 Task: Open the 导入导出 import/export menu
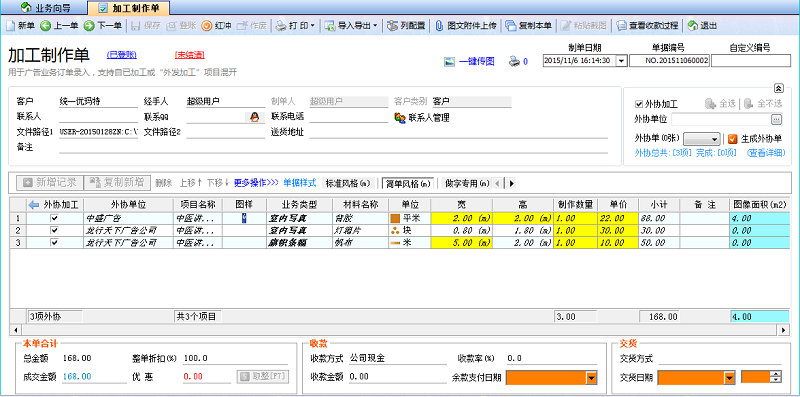352,26
